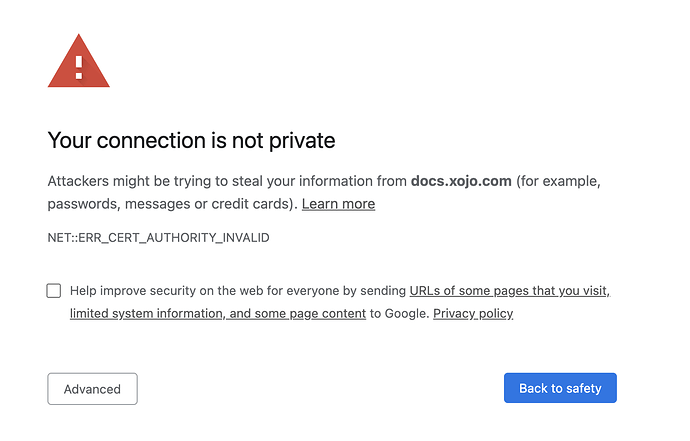Click the (for example, text after the domain
The height and width of the screenshot is (441, 690).
pos(558,181)
